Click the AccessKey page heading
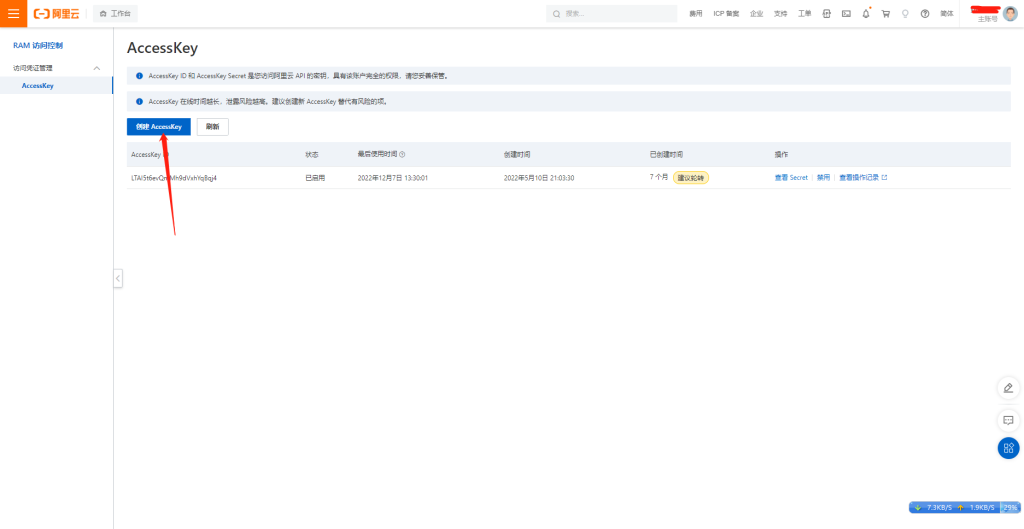 click(x=162, y=48)
